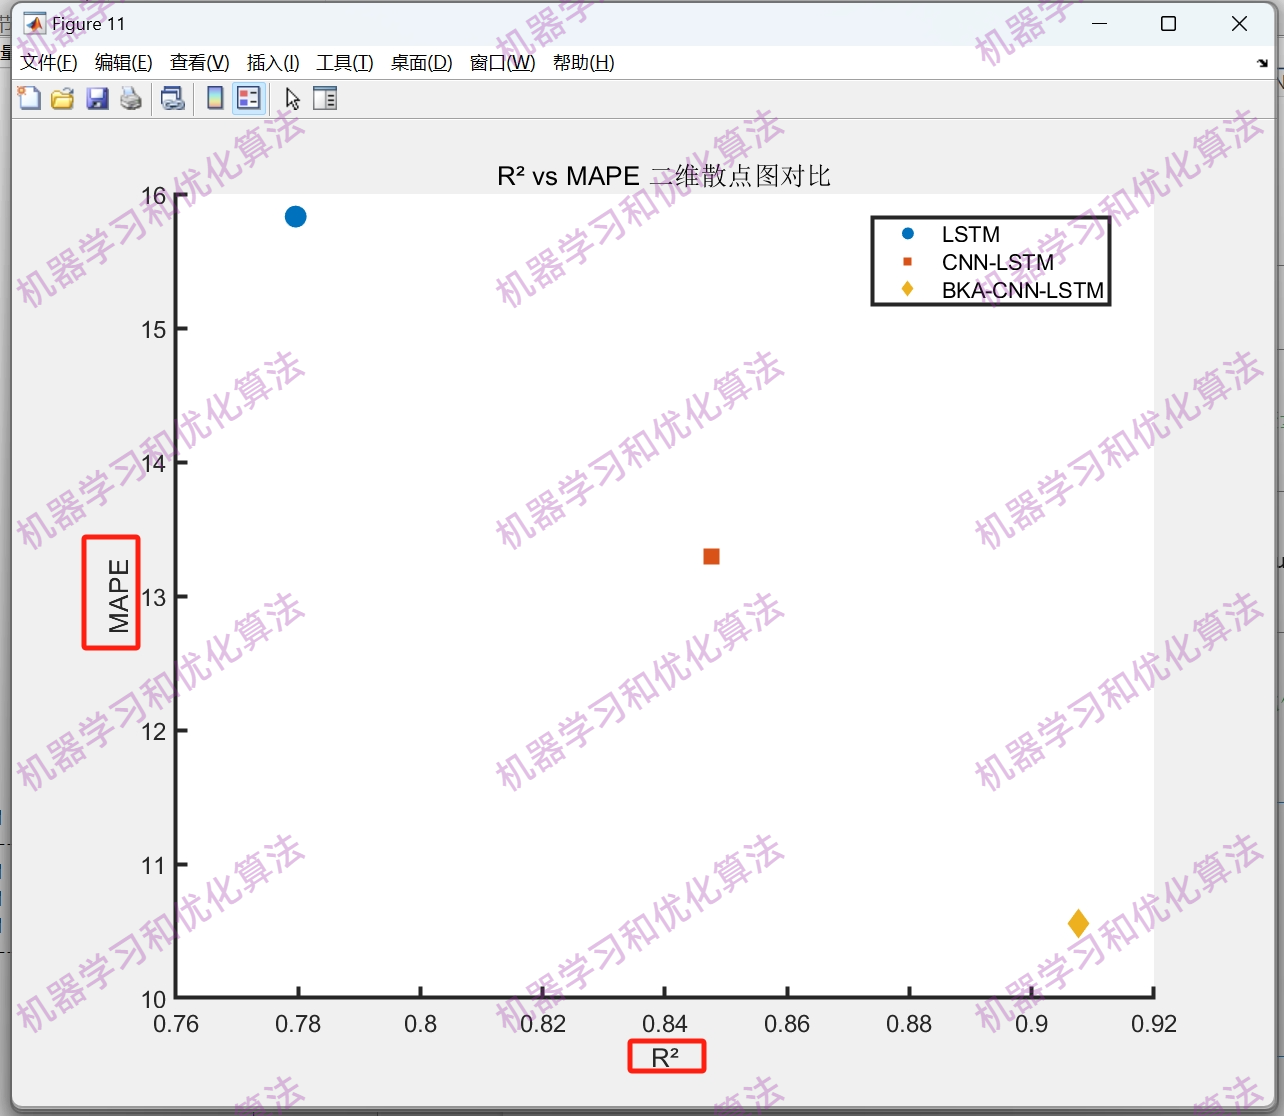This screenshot has height=1116, width=1284.
Task: Save the current figure with the disk icon
Action: tap(97, 98)
